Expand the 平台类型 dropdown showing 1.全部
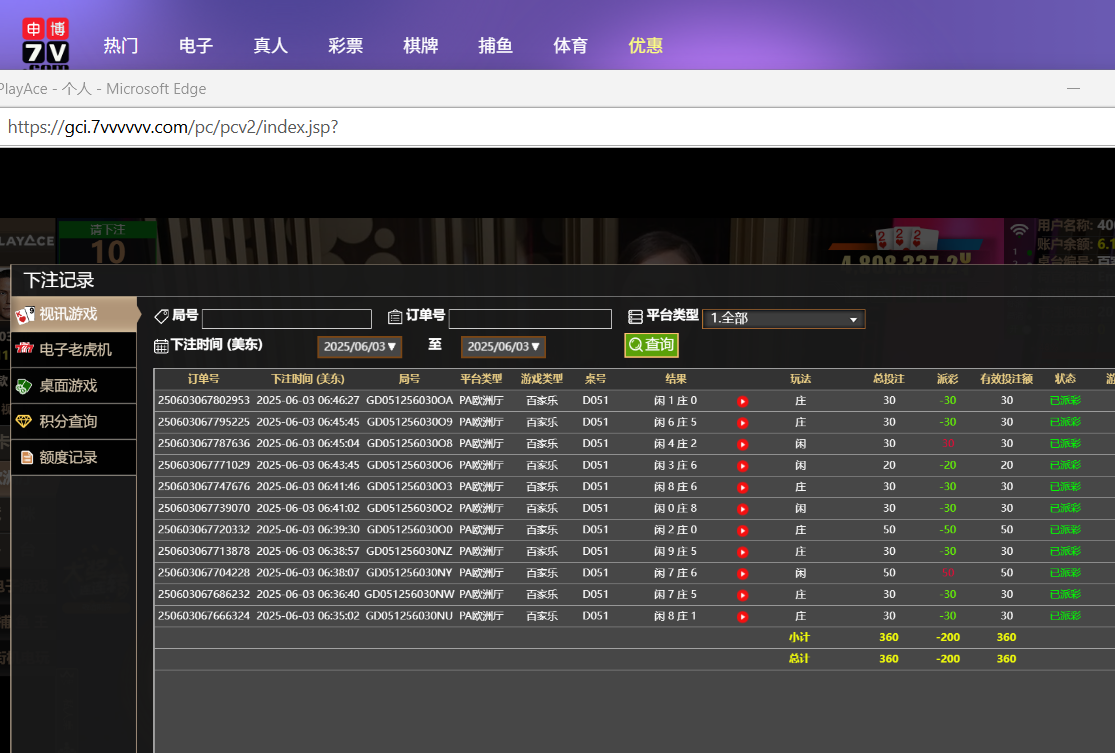Screen dimensions: 1115x753 (783, 319)
